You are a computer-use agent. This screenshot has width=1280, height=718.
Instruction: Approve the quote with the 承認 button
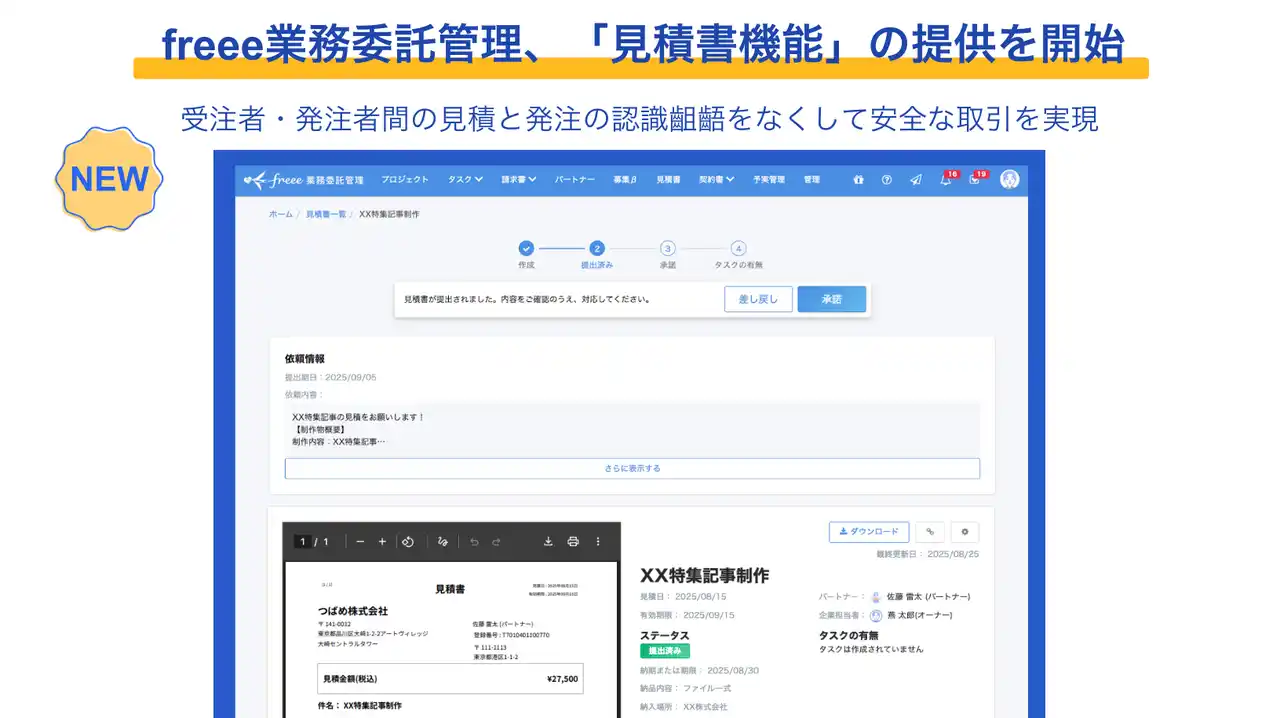pos(831,298)
